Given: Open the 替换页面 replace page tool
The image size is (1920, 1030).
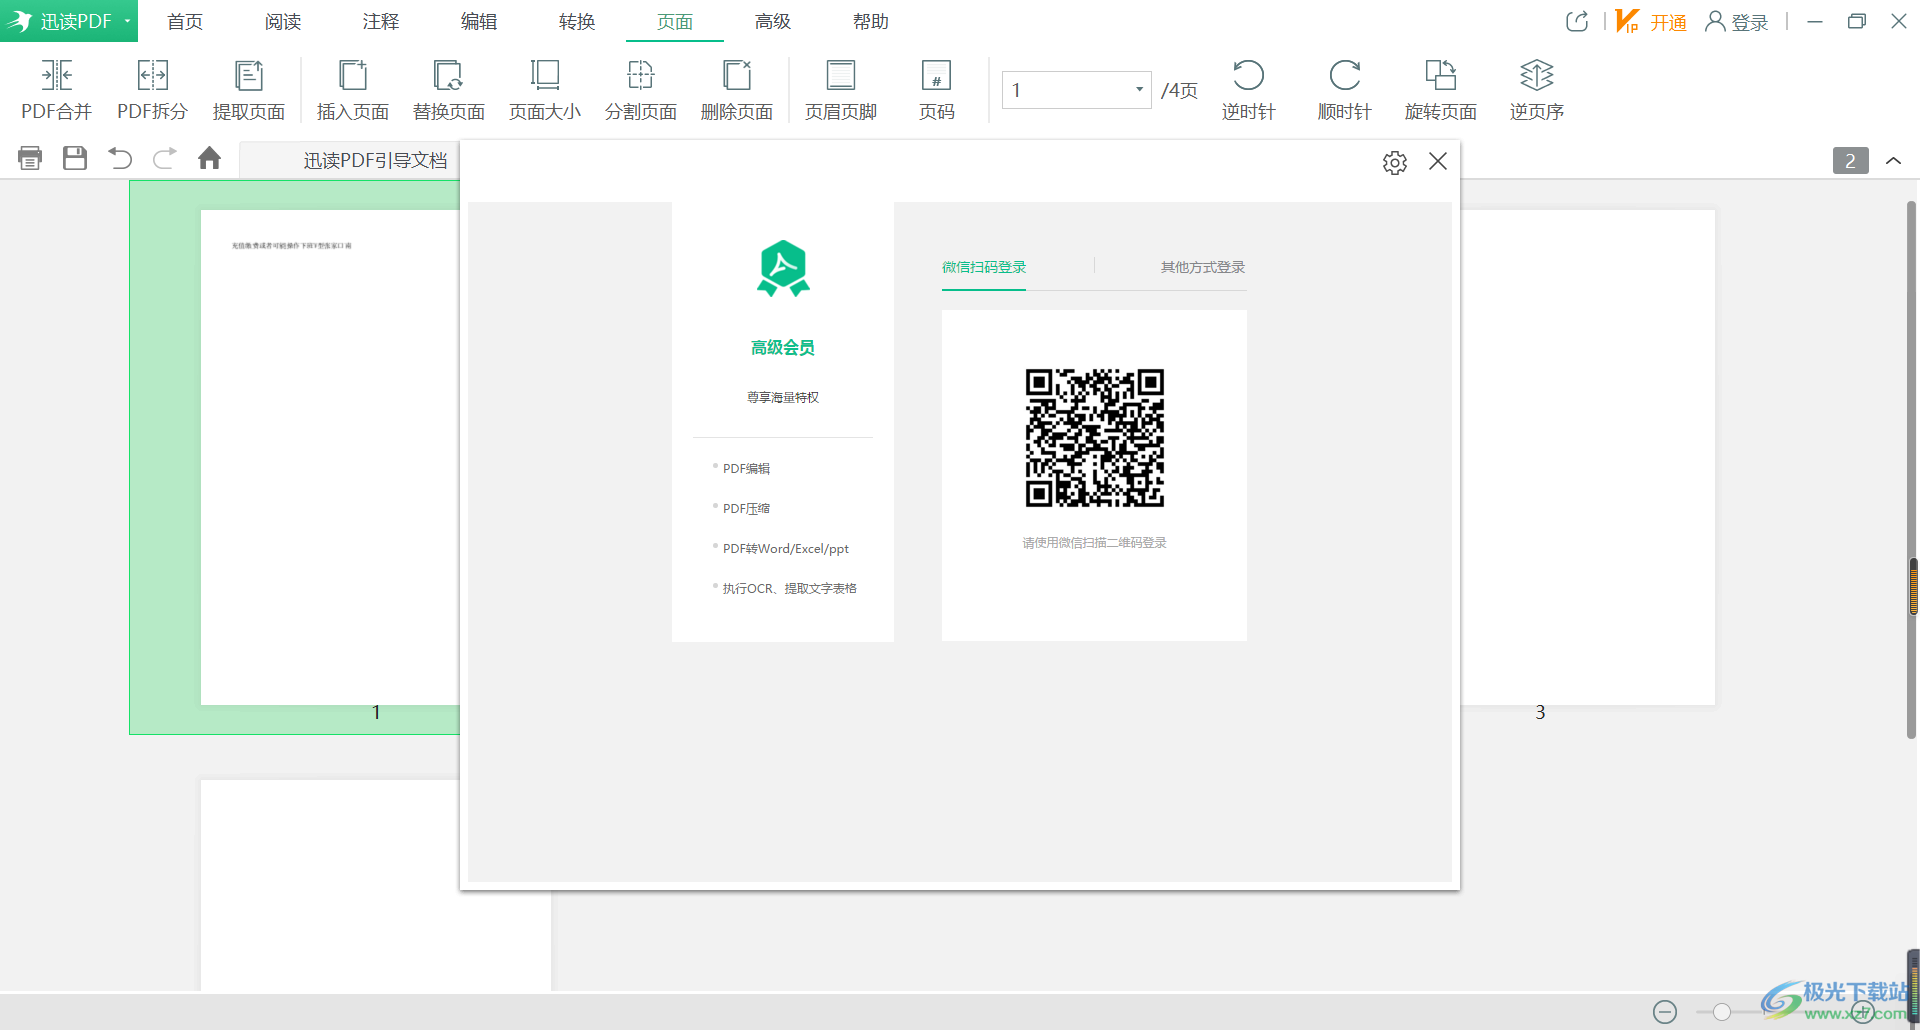Looking at the screenshot, I should pos(449,90).
